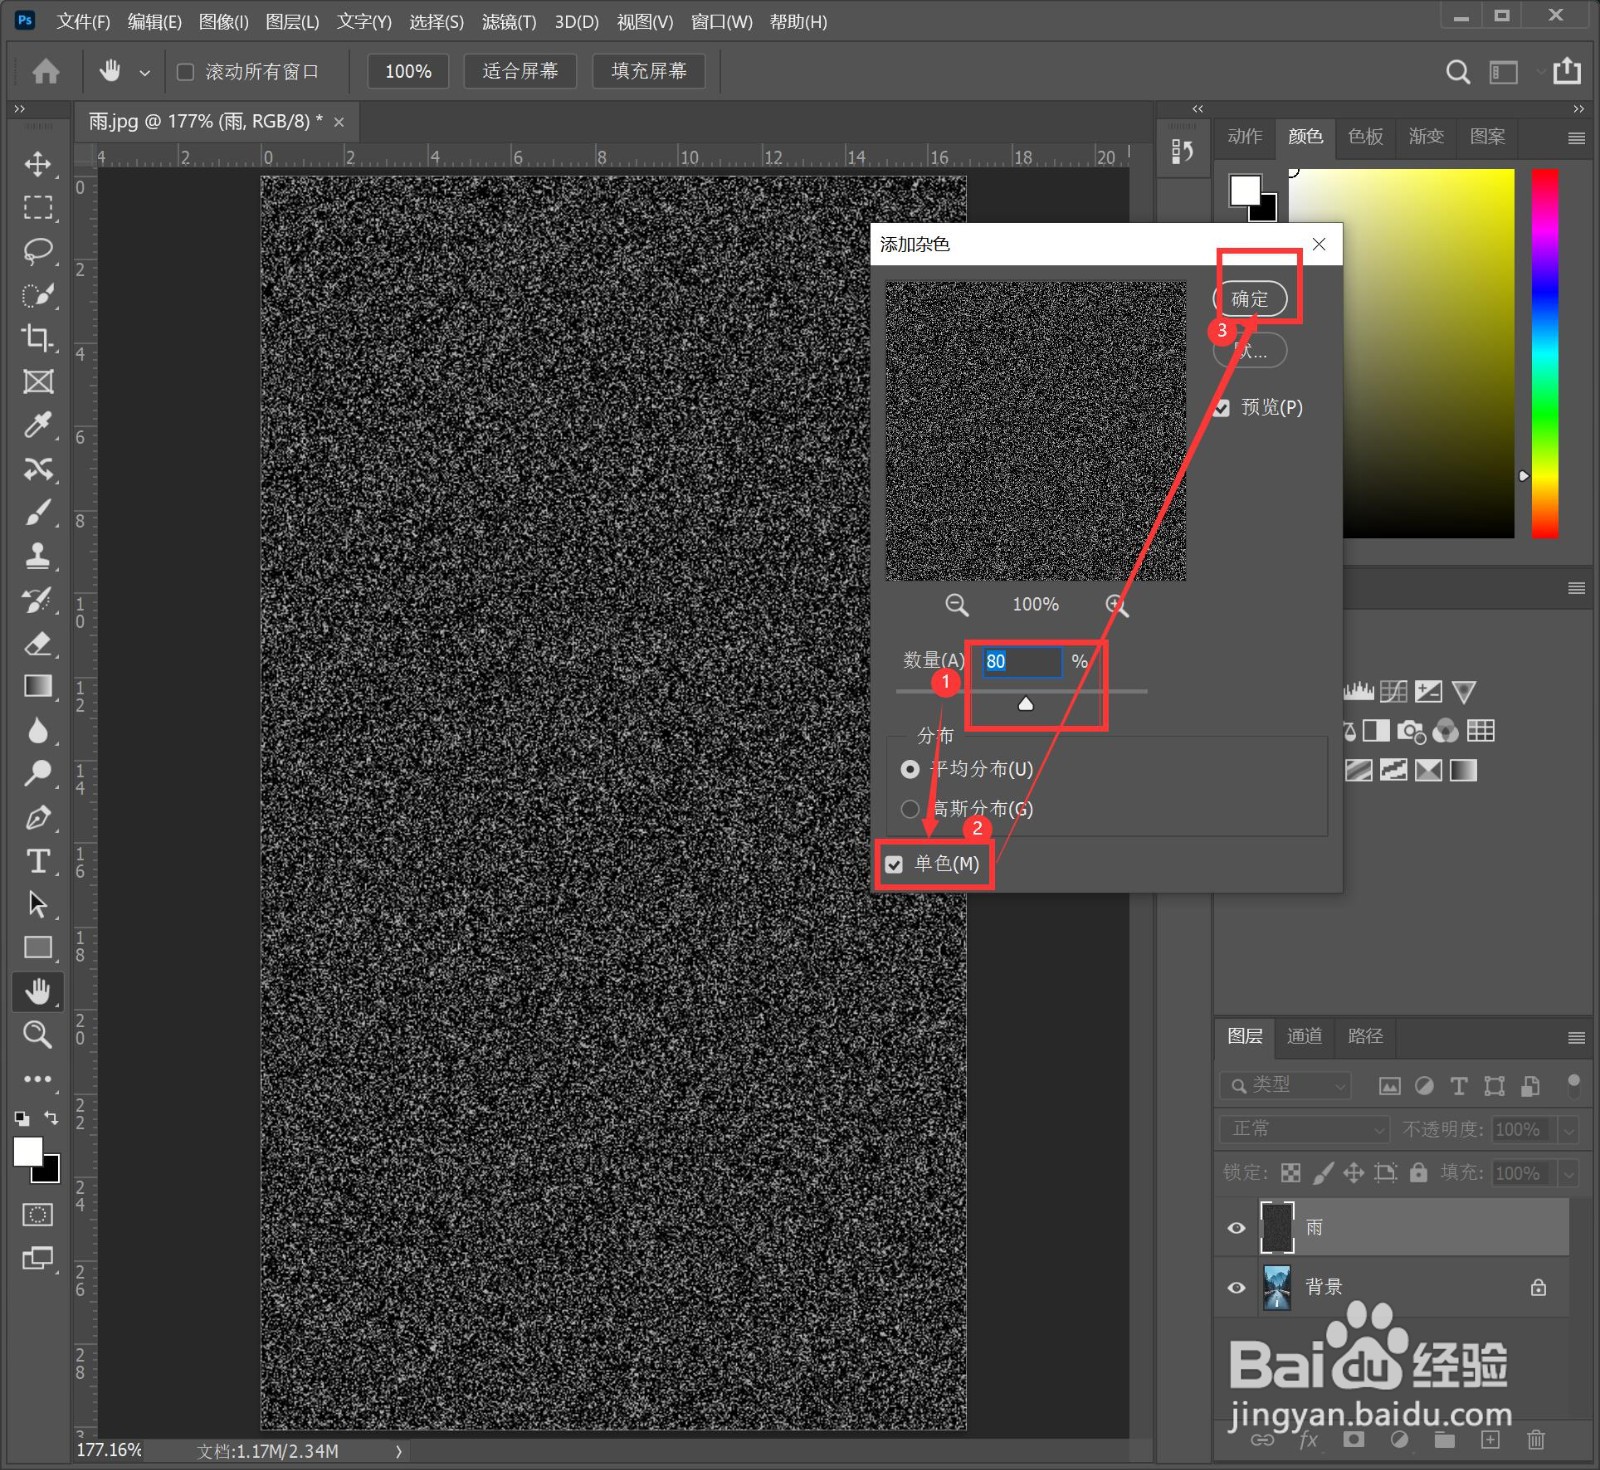Zoom out the Add Noise preview
Image resolution: width=1600 pixels, height=1470 pixels.
957,605
